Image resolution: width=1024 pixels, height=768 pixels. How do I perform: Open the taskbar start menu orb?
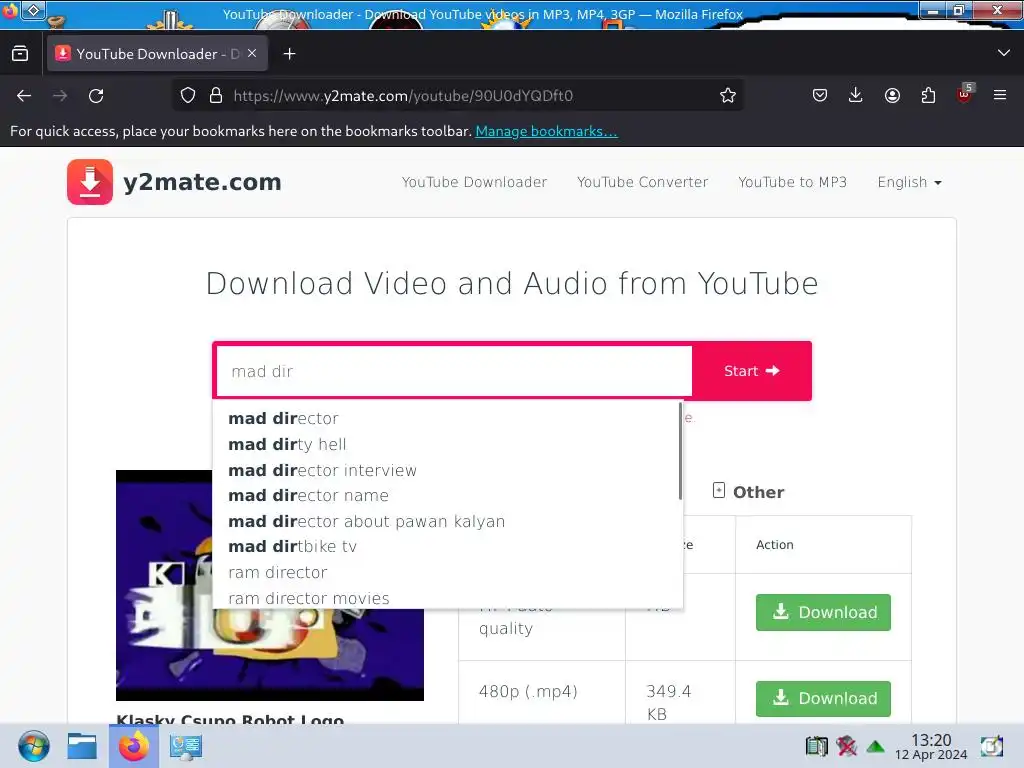(33, 746)
